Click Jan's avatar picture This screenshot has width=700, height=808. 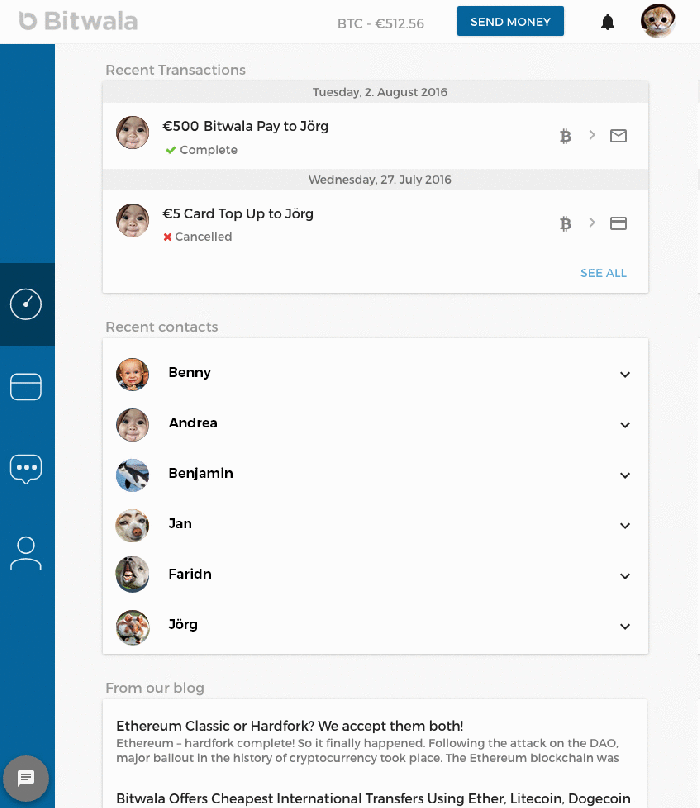pyautogui.click(x=132, y=526)
